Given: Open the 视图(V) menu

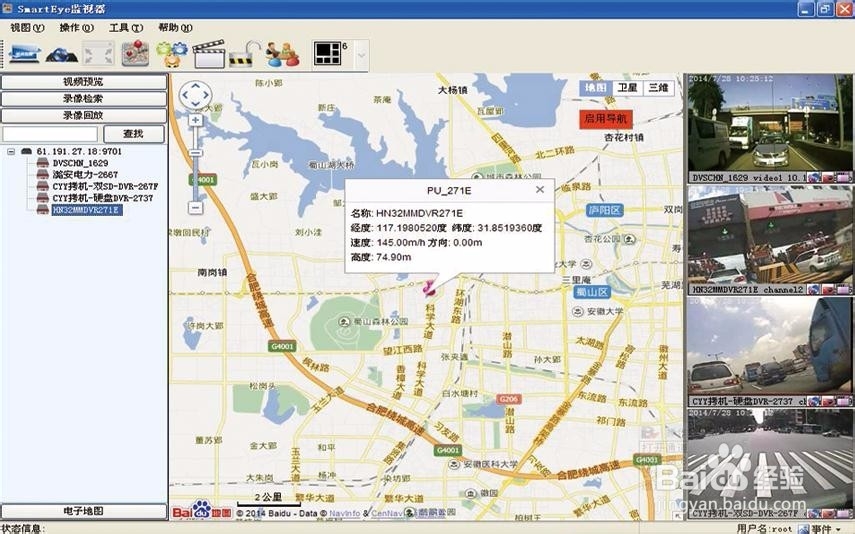Looking at the screenshot, I should coord(27,27).
